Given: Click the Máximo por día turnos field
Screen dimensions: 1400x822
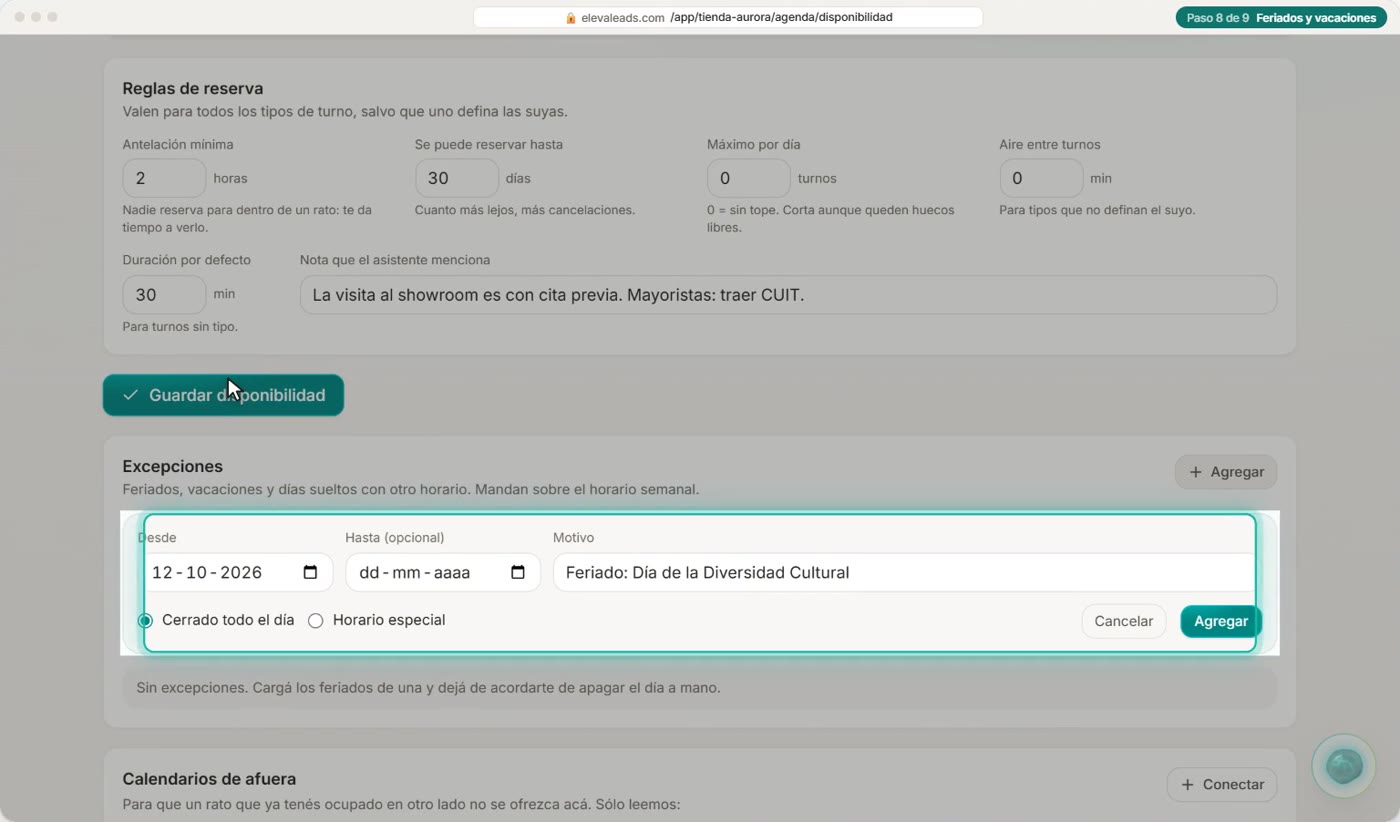Looking at the screenshot, I should coord(749,178).
